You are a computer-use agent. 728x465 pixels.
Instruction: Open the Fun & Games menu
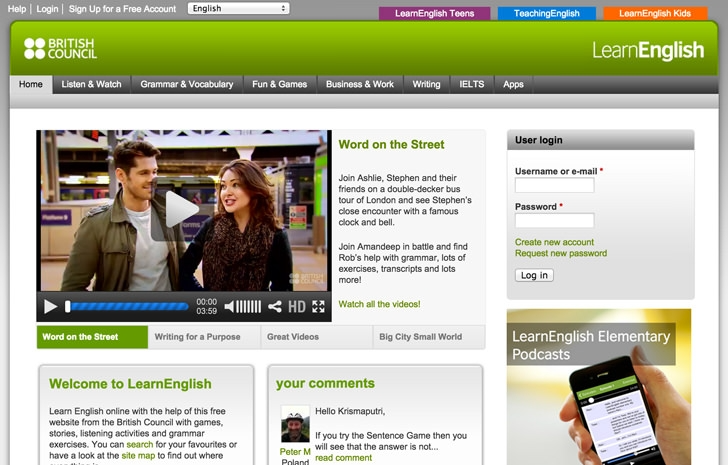pyautogui.click(x=280, y=84)
